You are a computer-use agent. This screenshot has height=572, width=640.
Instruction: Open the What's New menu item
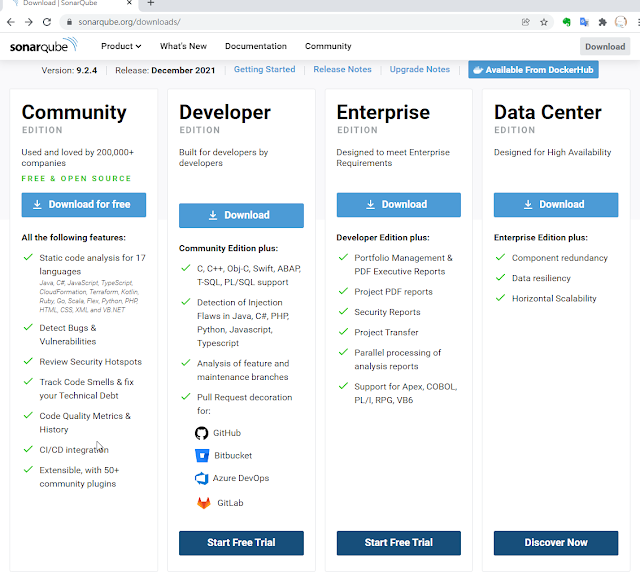click(183, 46)
